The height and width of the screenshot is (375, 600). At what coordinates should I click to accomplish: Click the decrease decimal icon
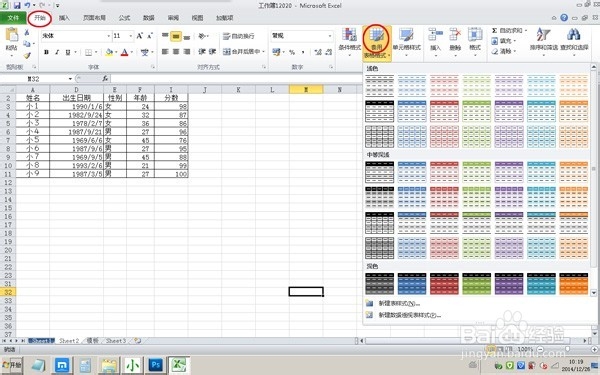coord(328,52)
